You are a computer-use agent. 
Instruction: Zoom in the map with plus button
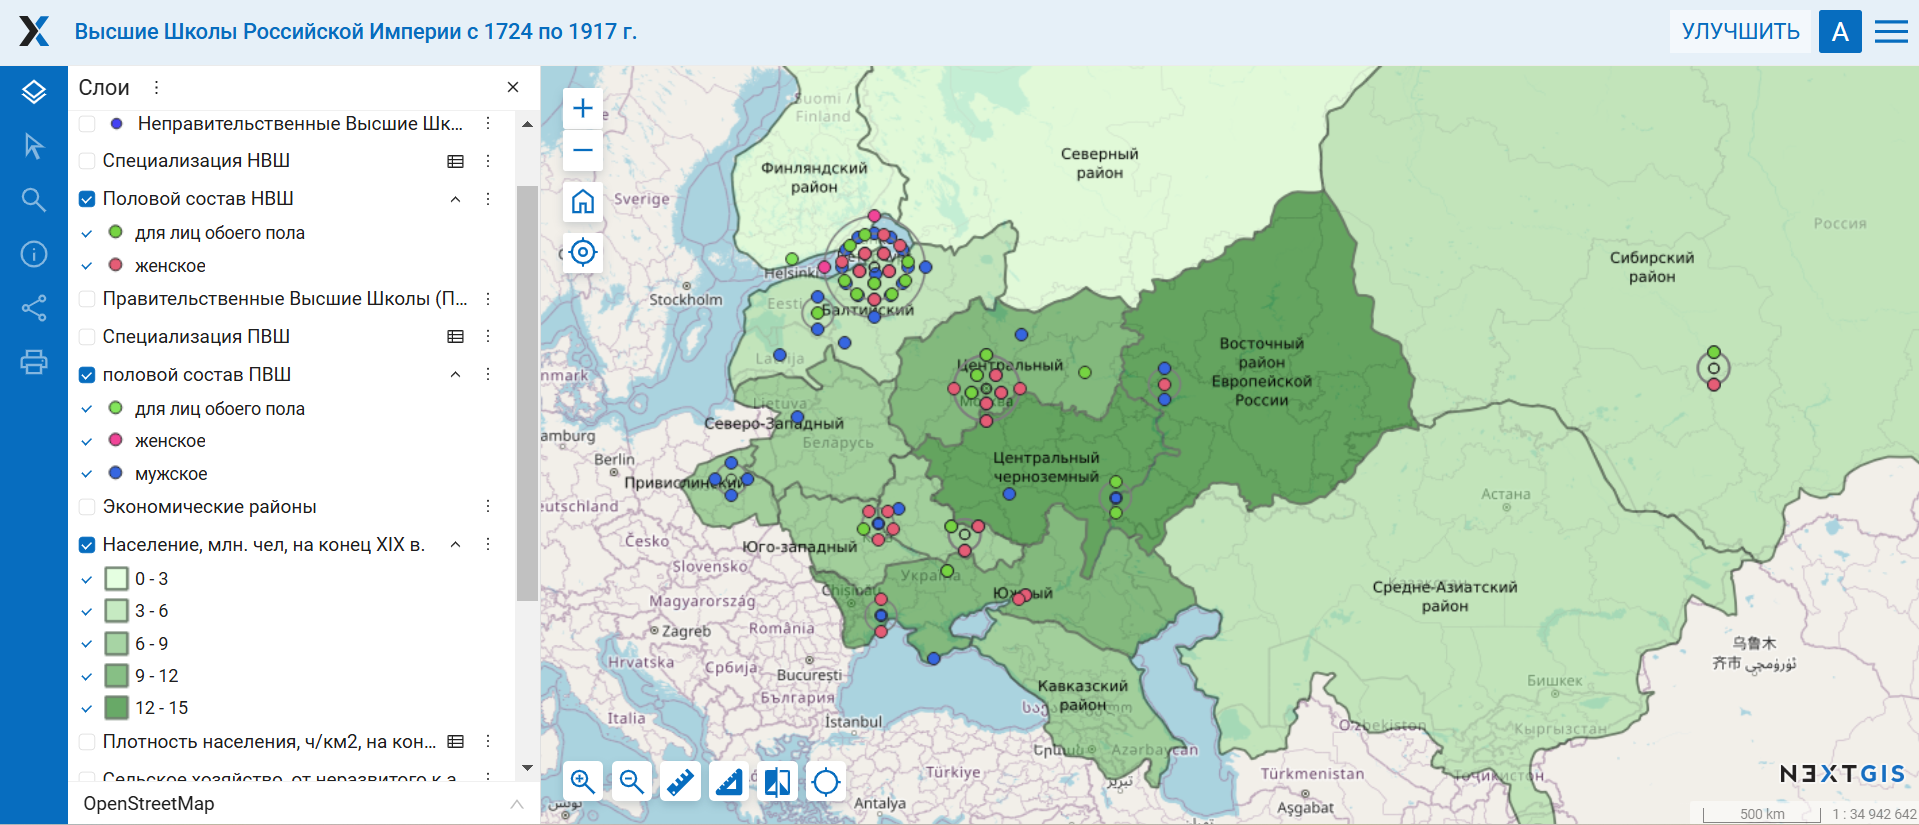click(583, 108)
